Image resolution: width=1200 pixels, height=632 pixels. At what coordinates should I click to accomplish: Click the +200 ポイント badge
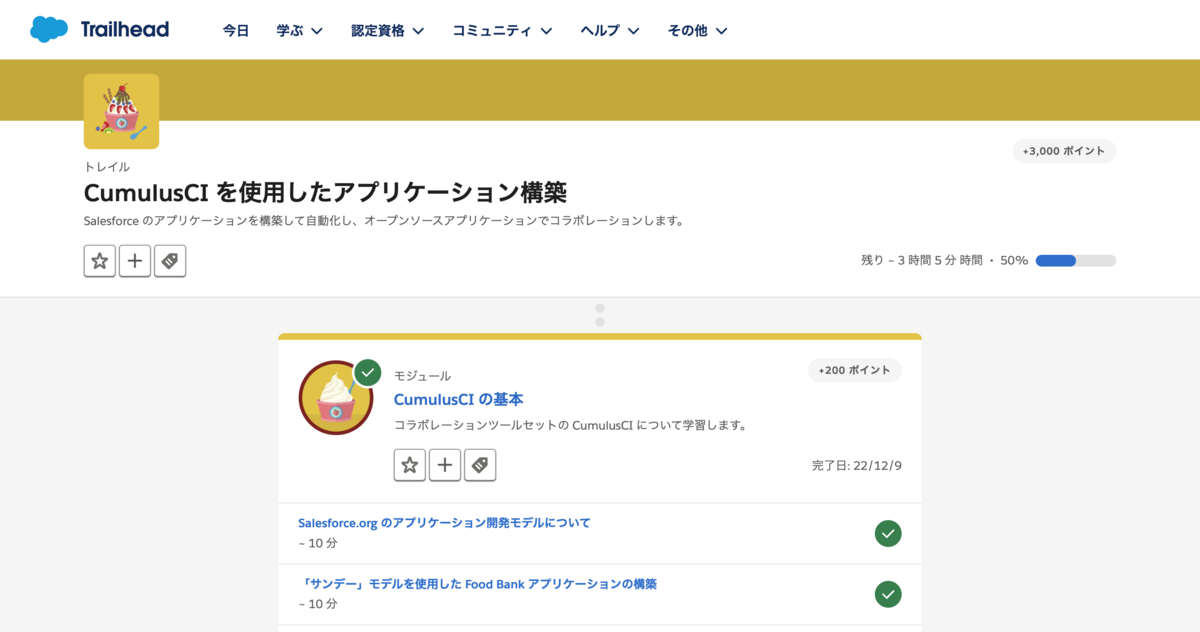click(855, 370)
